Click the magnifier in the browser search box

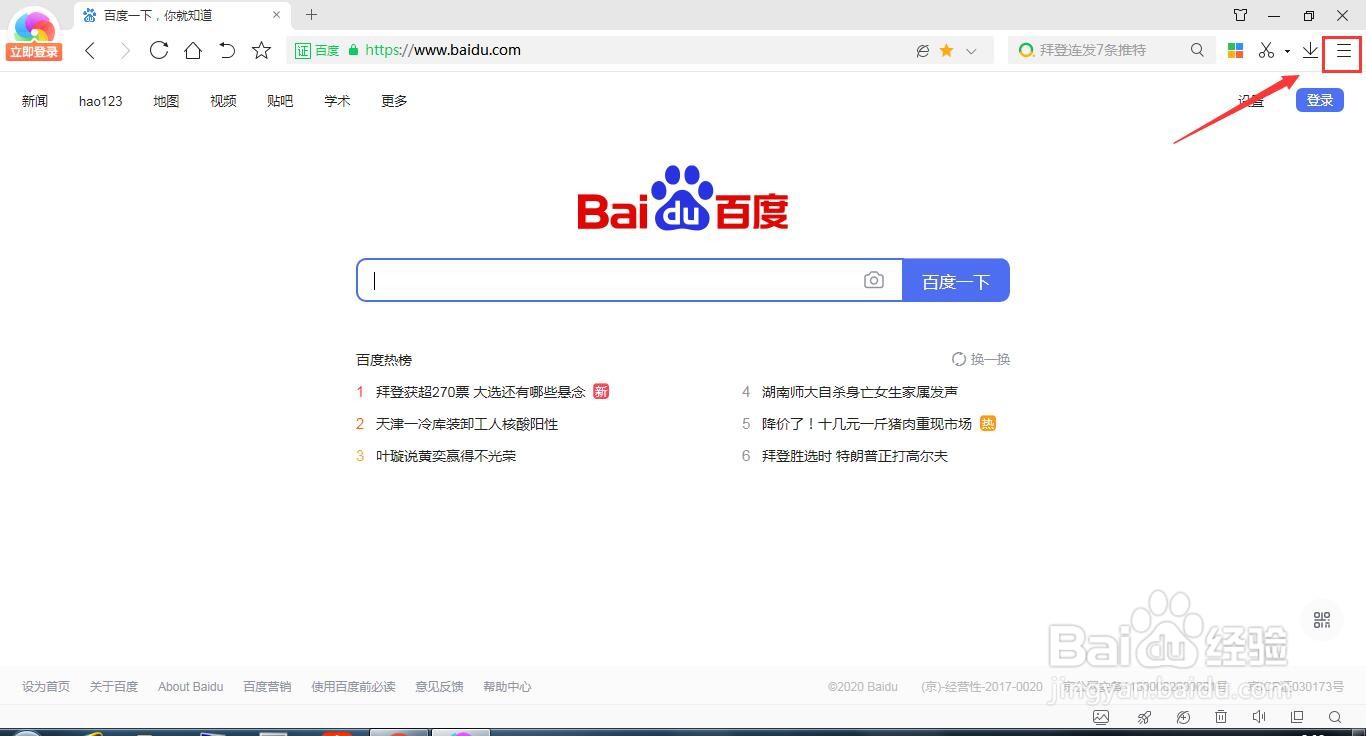[x=1197, y=50]
